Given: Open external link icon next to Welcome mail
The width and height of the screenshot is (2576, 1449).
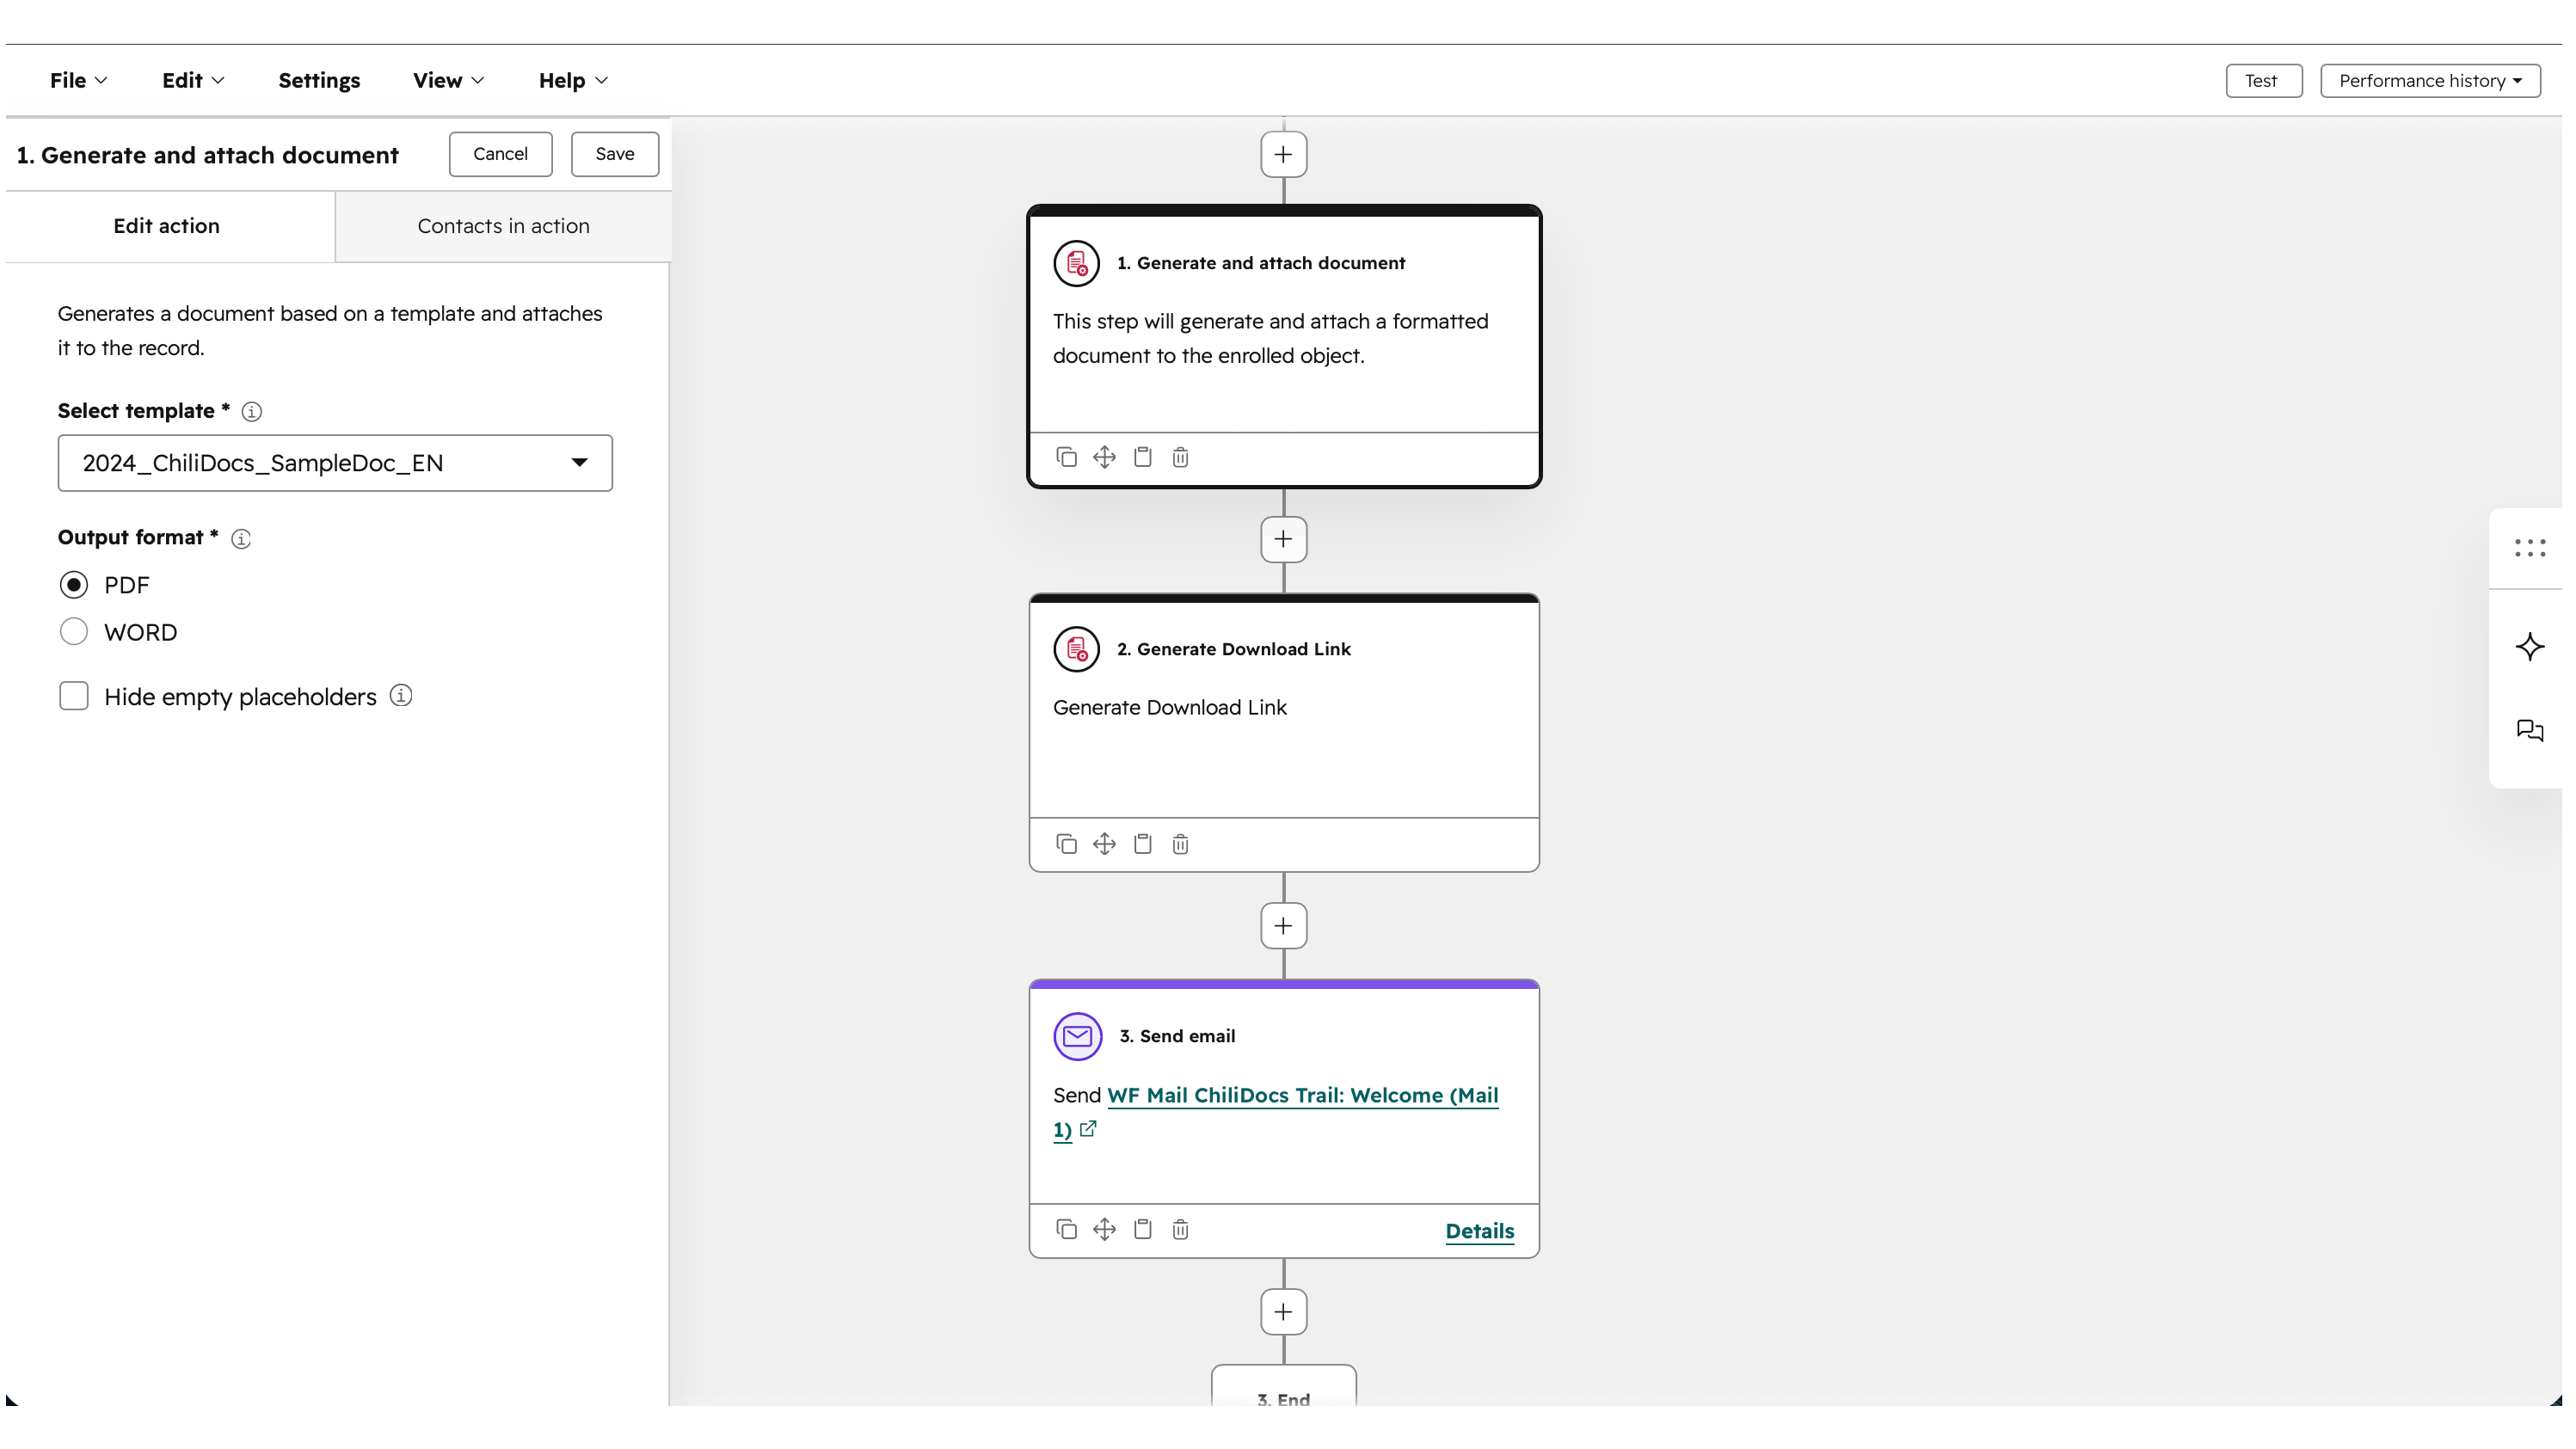Looking at the screenshot, I should 1088,1129.
